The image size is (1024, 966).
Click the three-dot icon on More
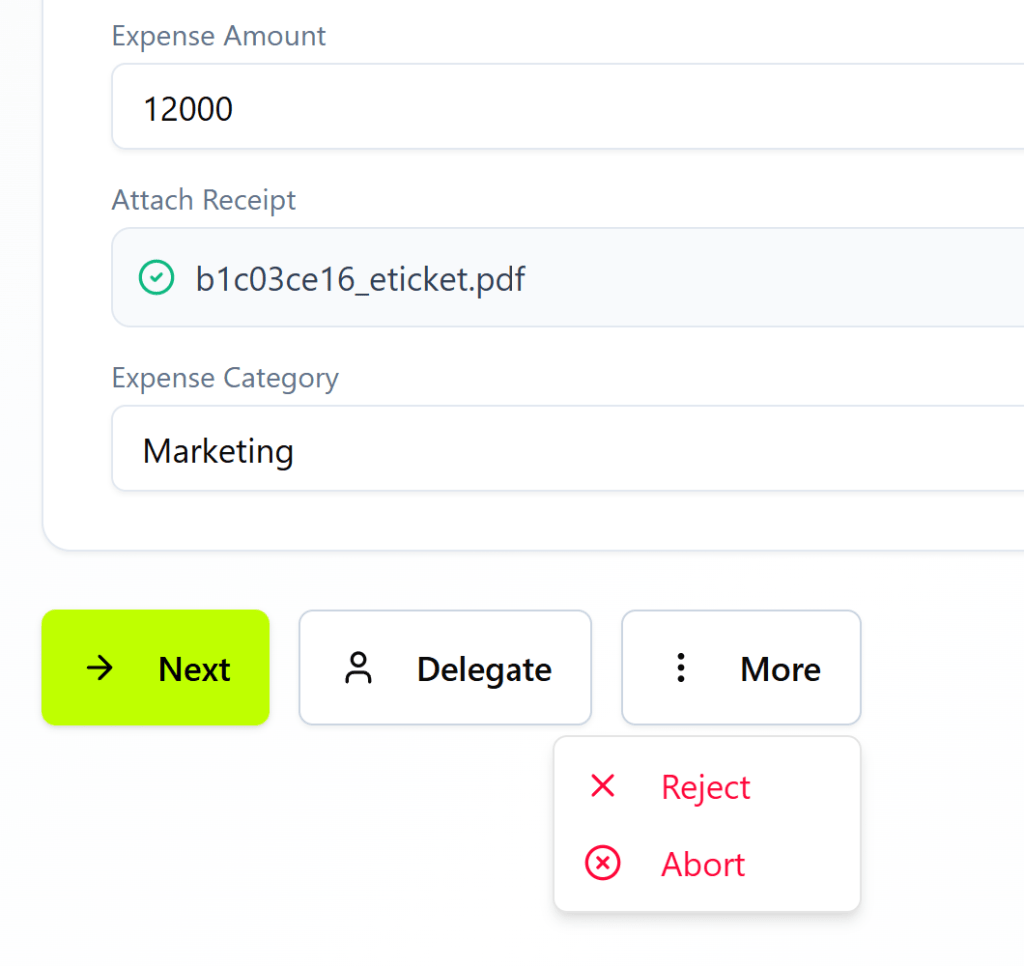681,668
